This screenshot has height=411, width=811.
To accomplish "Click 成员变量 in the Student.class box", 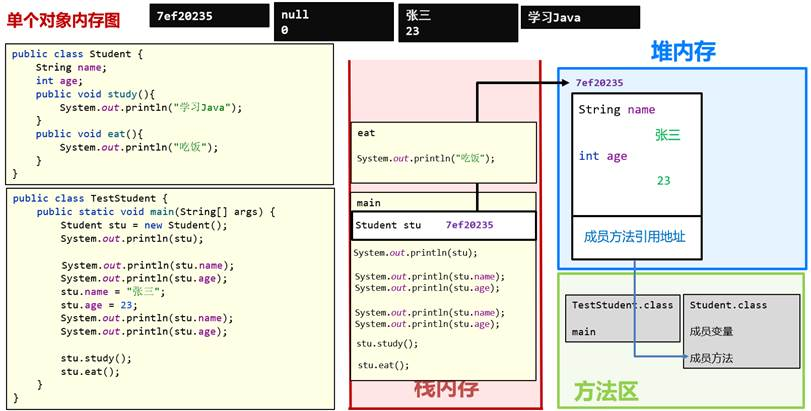I will tap(711, 331).
